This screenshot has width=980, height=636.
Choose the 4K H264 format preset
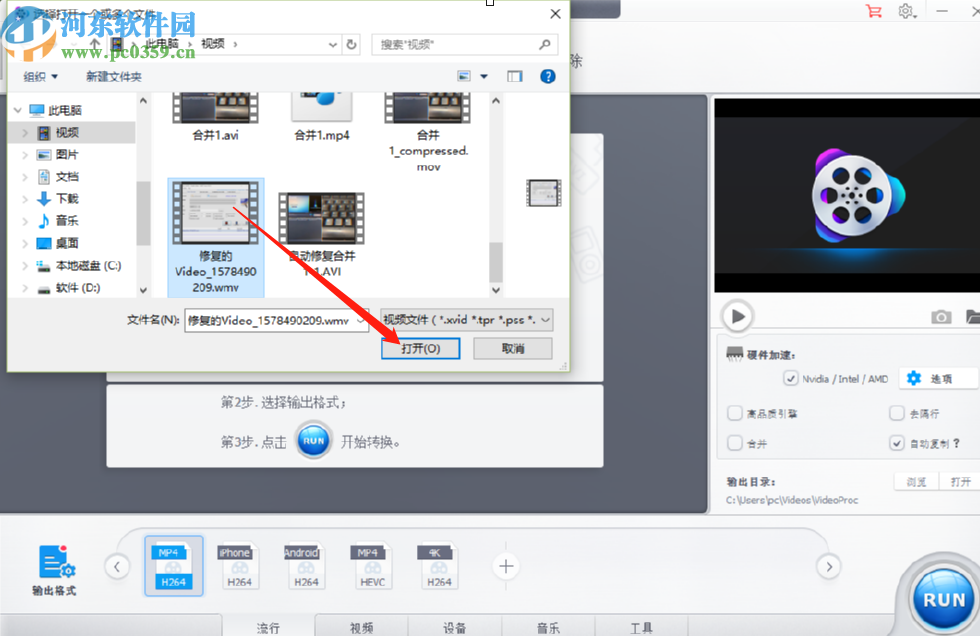click(x=439, y=566)
